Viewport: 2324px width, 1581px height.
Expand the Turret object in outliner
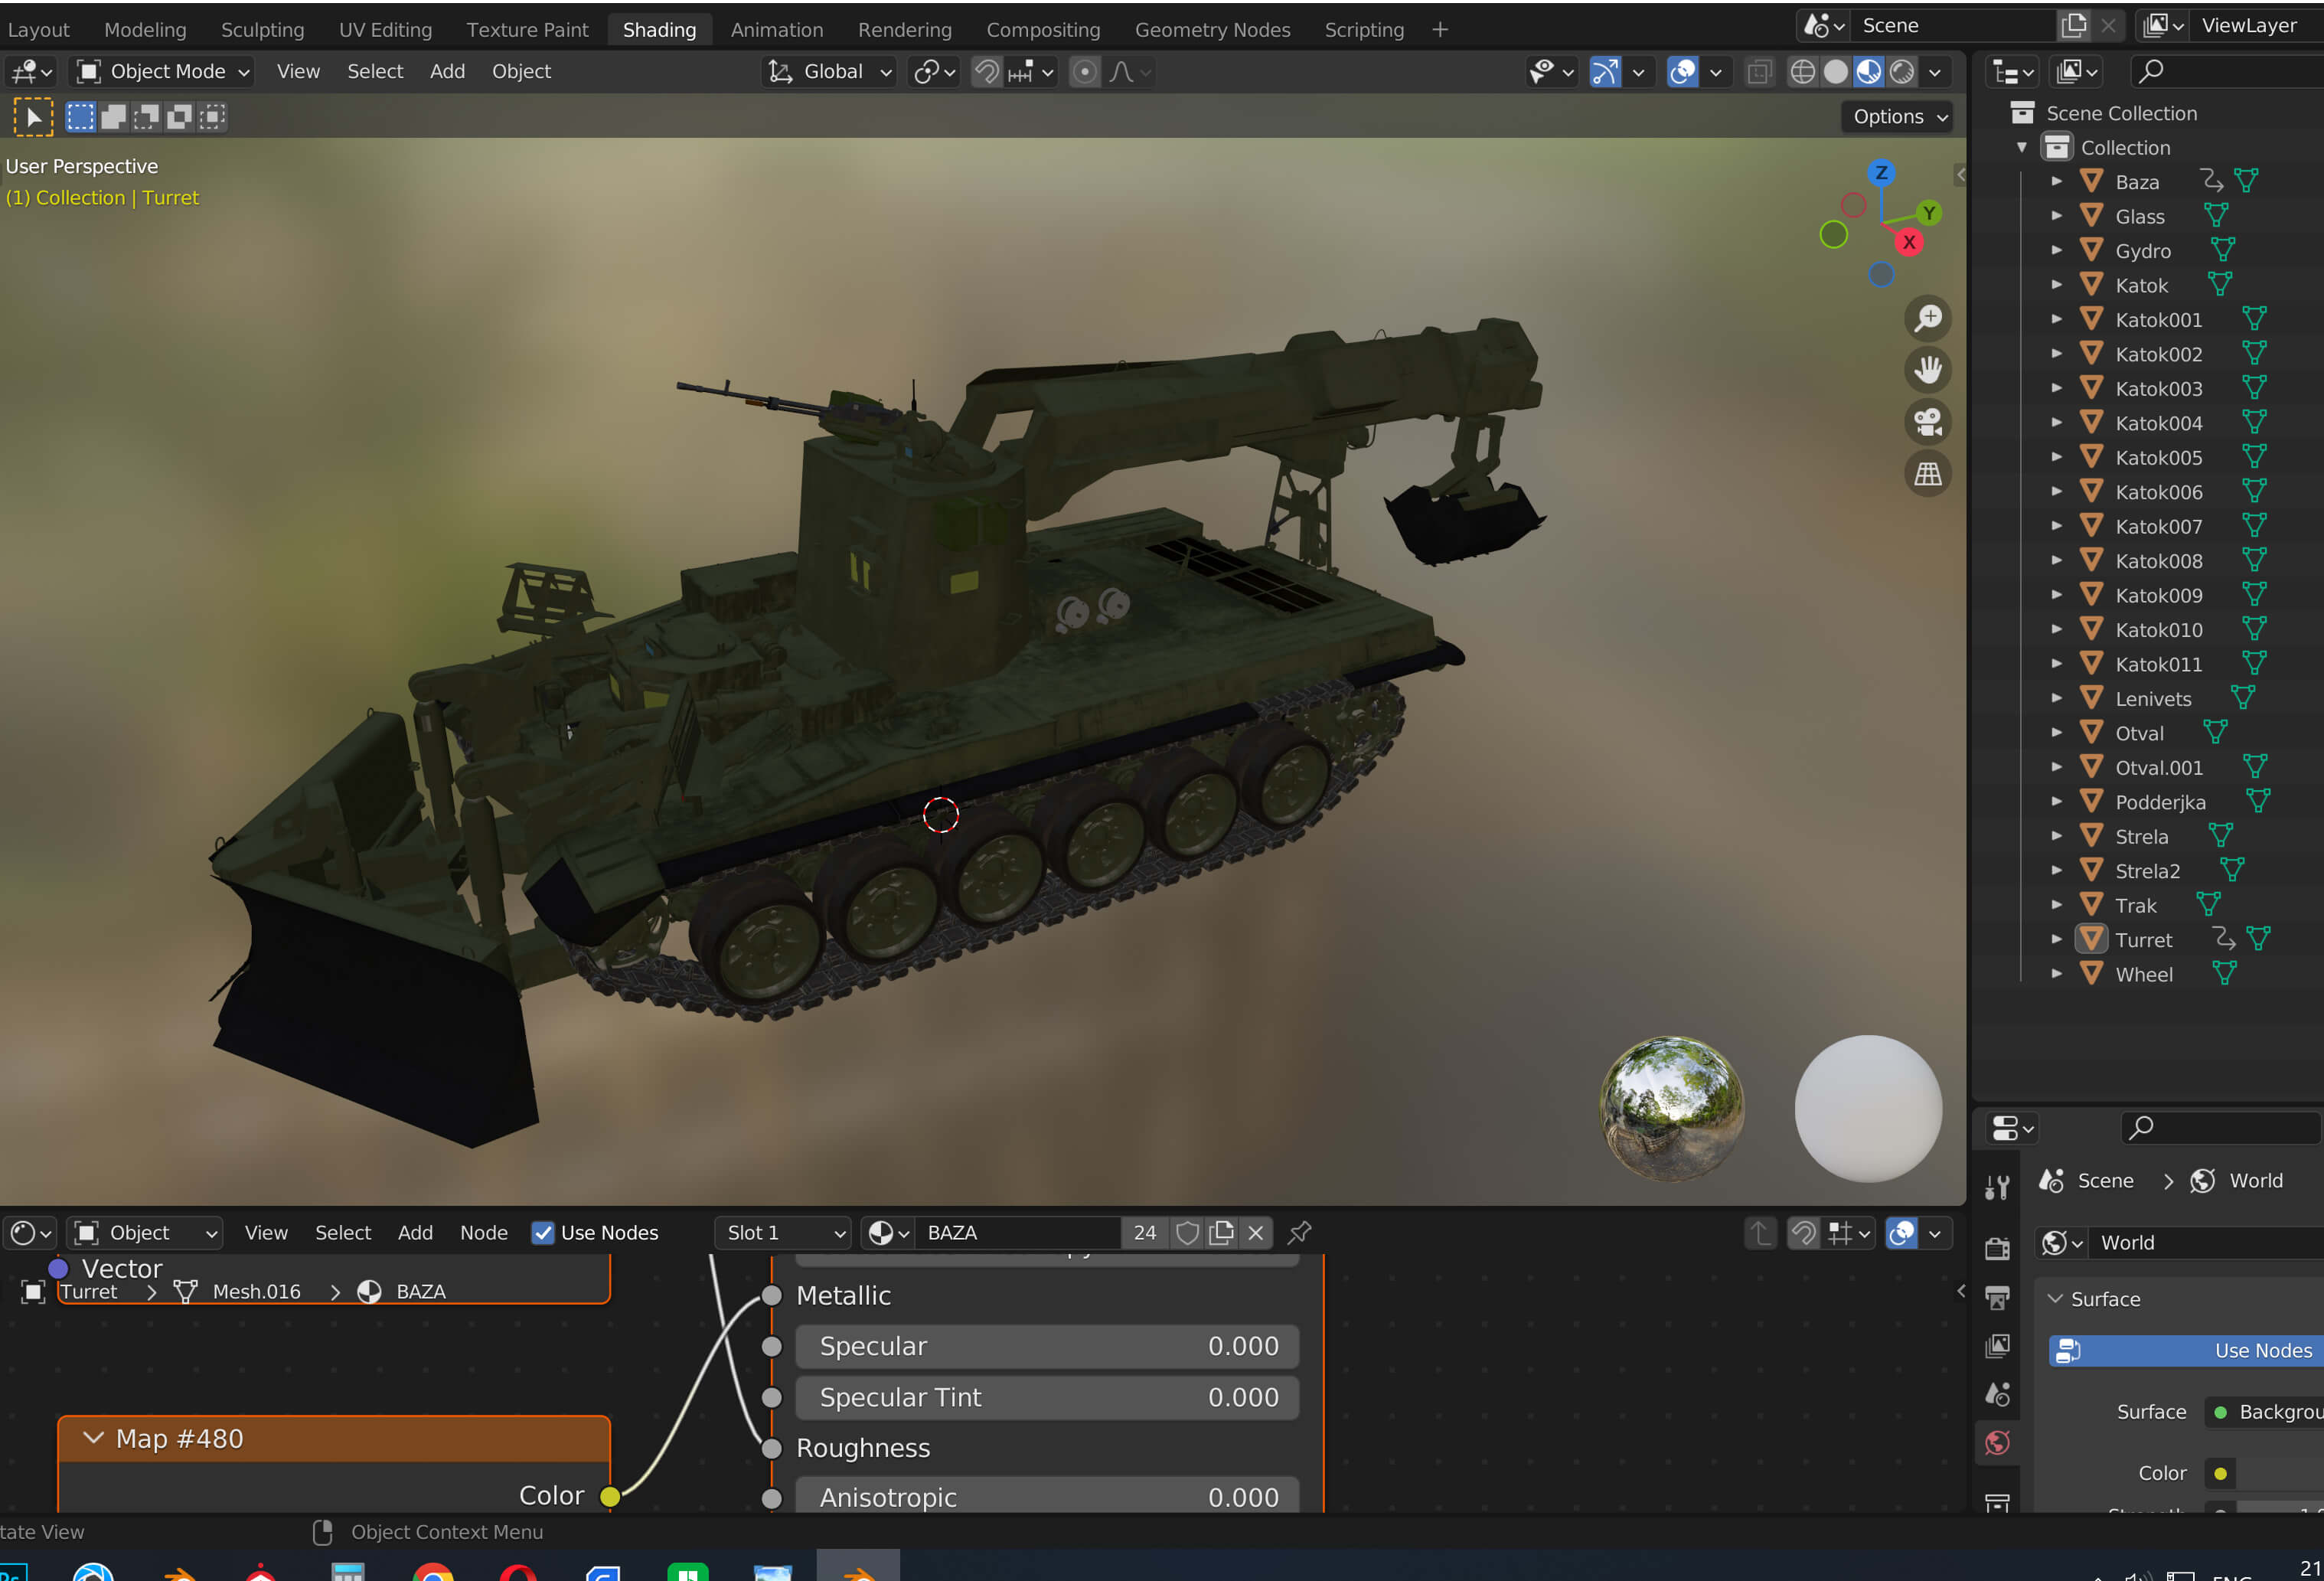pos(2056,940)
